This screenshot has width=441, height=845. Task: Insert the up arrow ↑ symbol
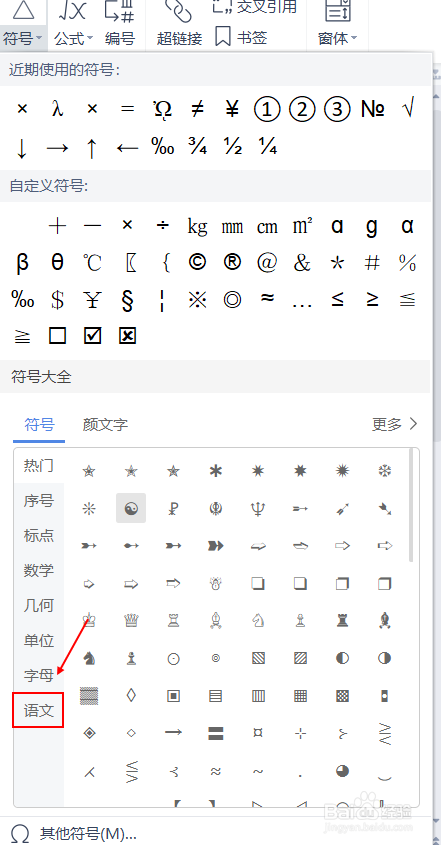pos(92,148)
